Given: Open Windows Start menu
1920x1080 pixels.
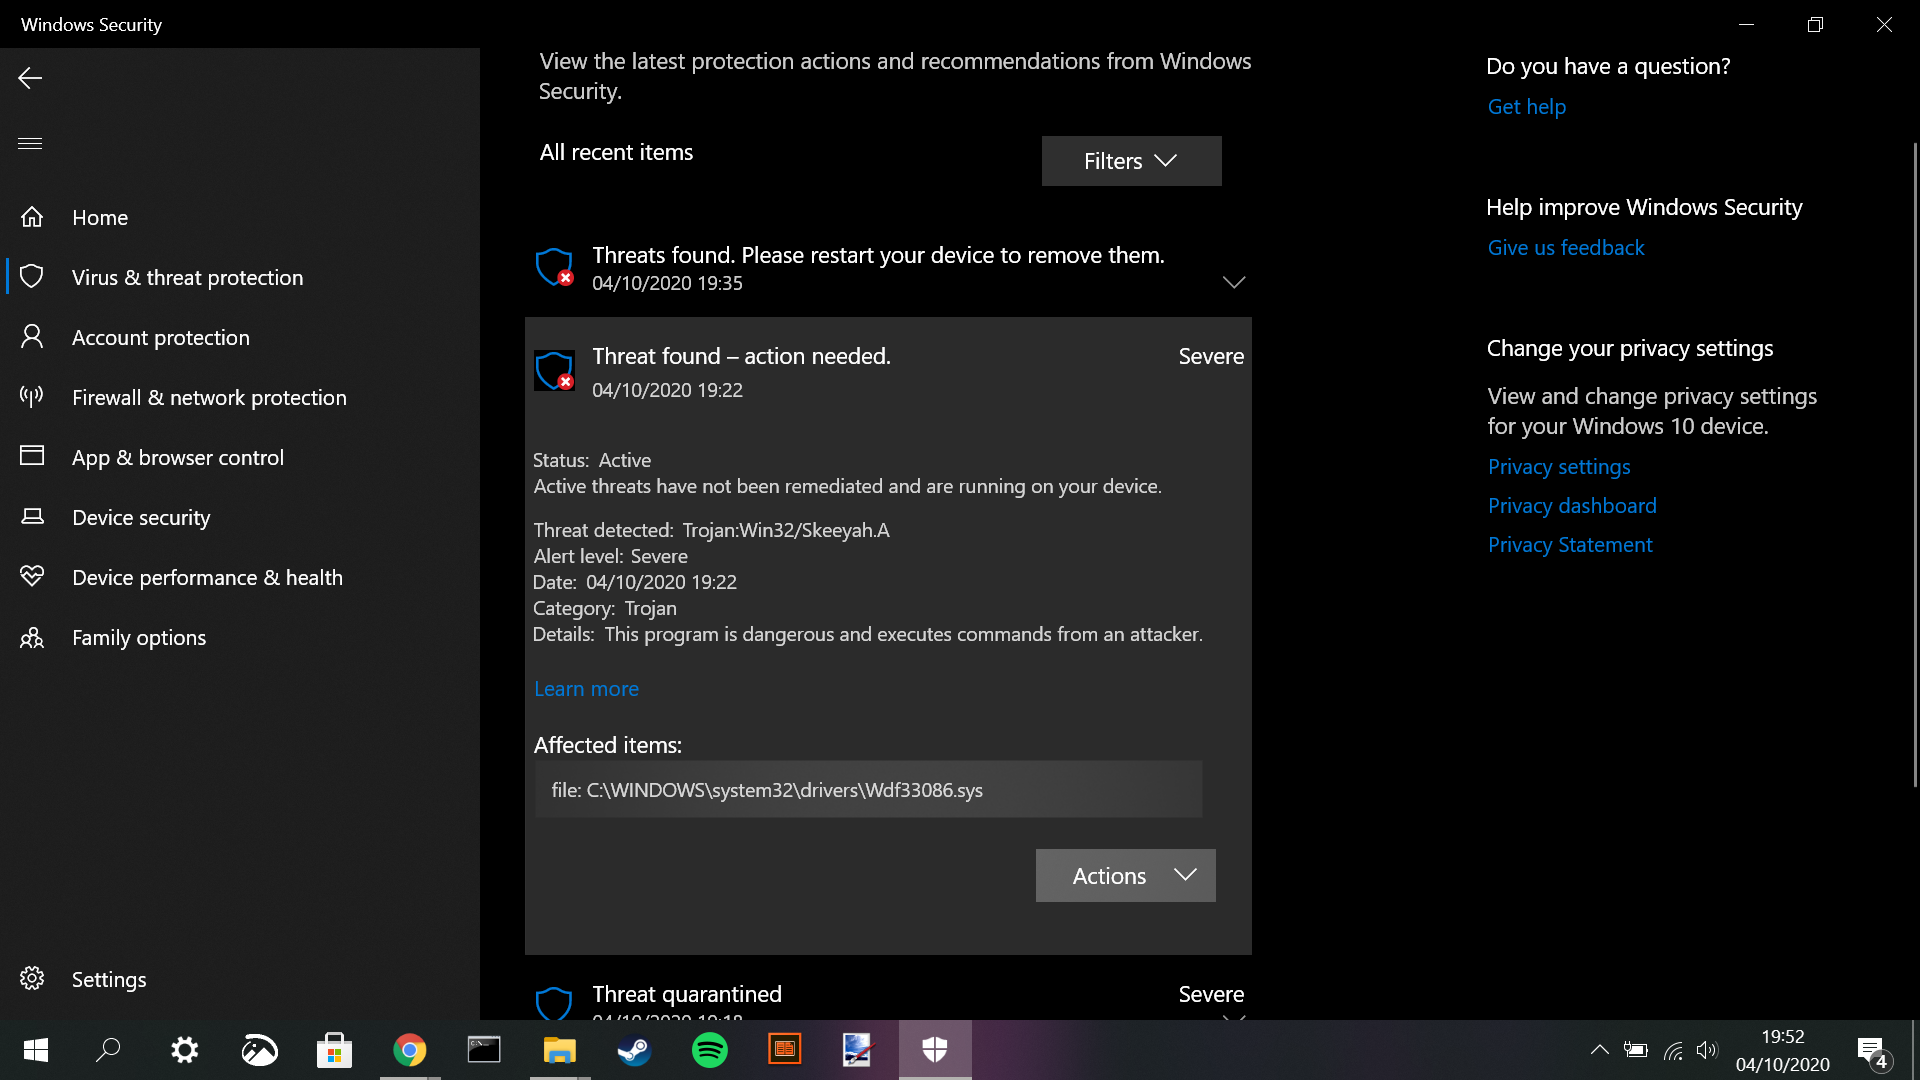Looking at the screenshot, I should click(x=36, y=1050).
